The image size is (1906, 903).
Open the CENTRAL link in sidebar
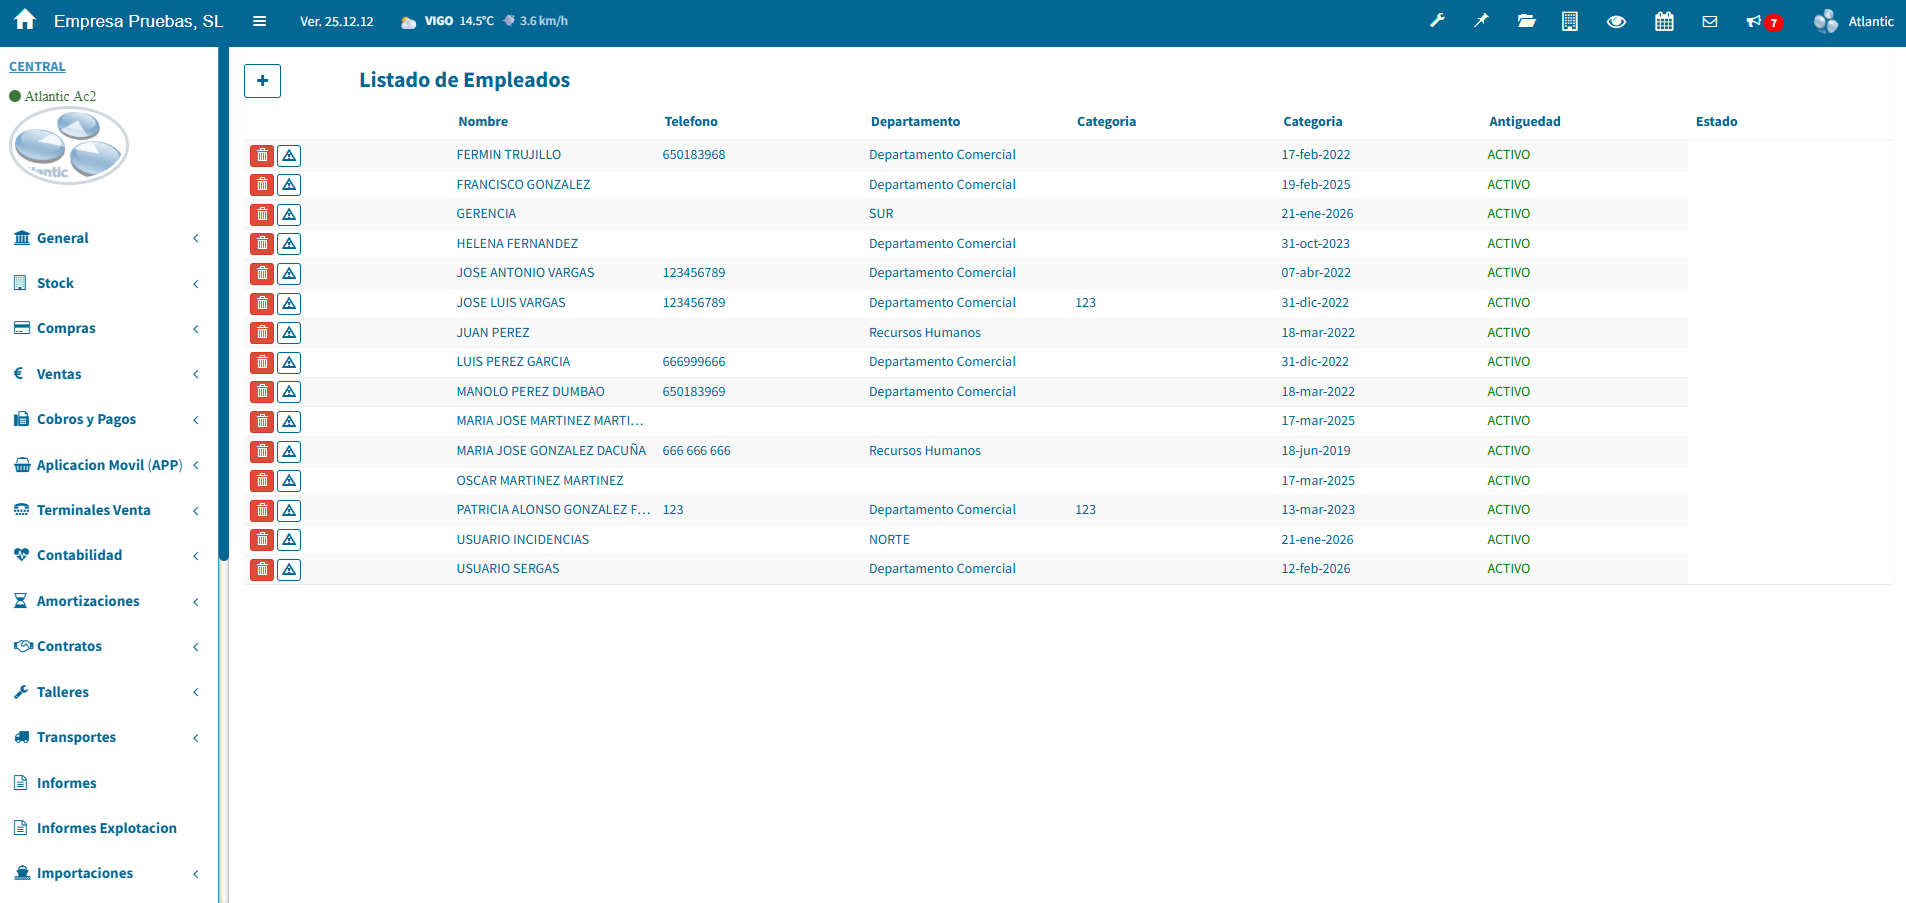coord(37,67)
